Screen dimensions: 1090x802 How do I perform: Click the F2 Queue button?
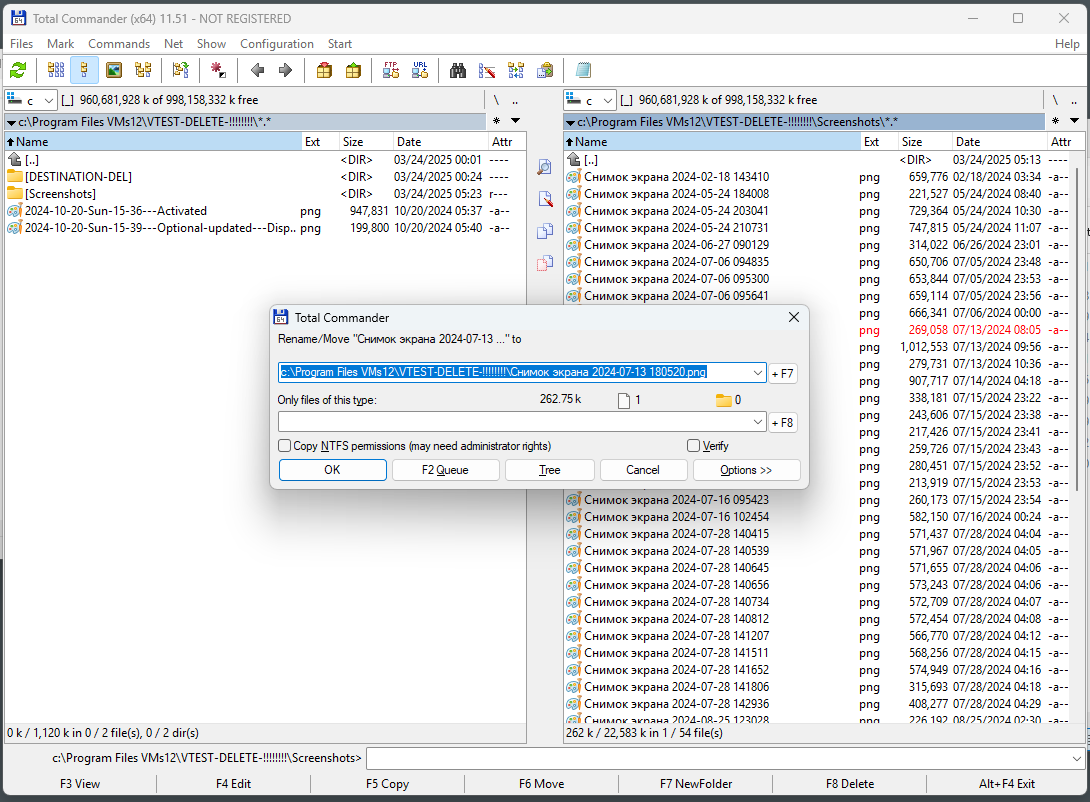point(445,470)
